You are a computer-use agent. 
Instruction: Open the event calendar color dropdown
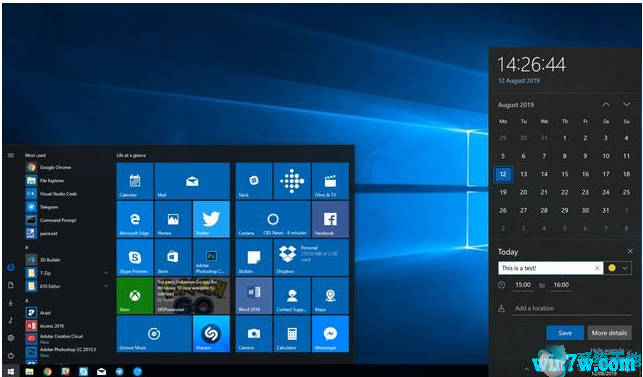(x=618, y=268)
